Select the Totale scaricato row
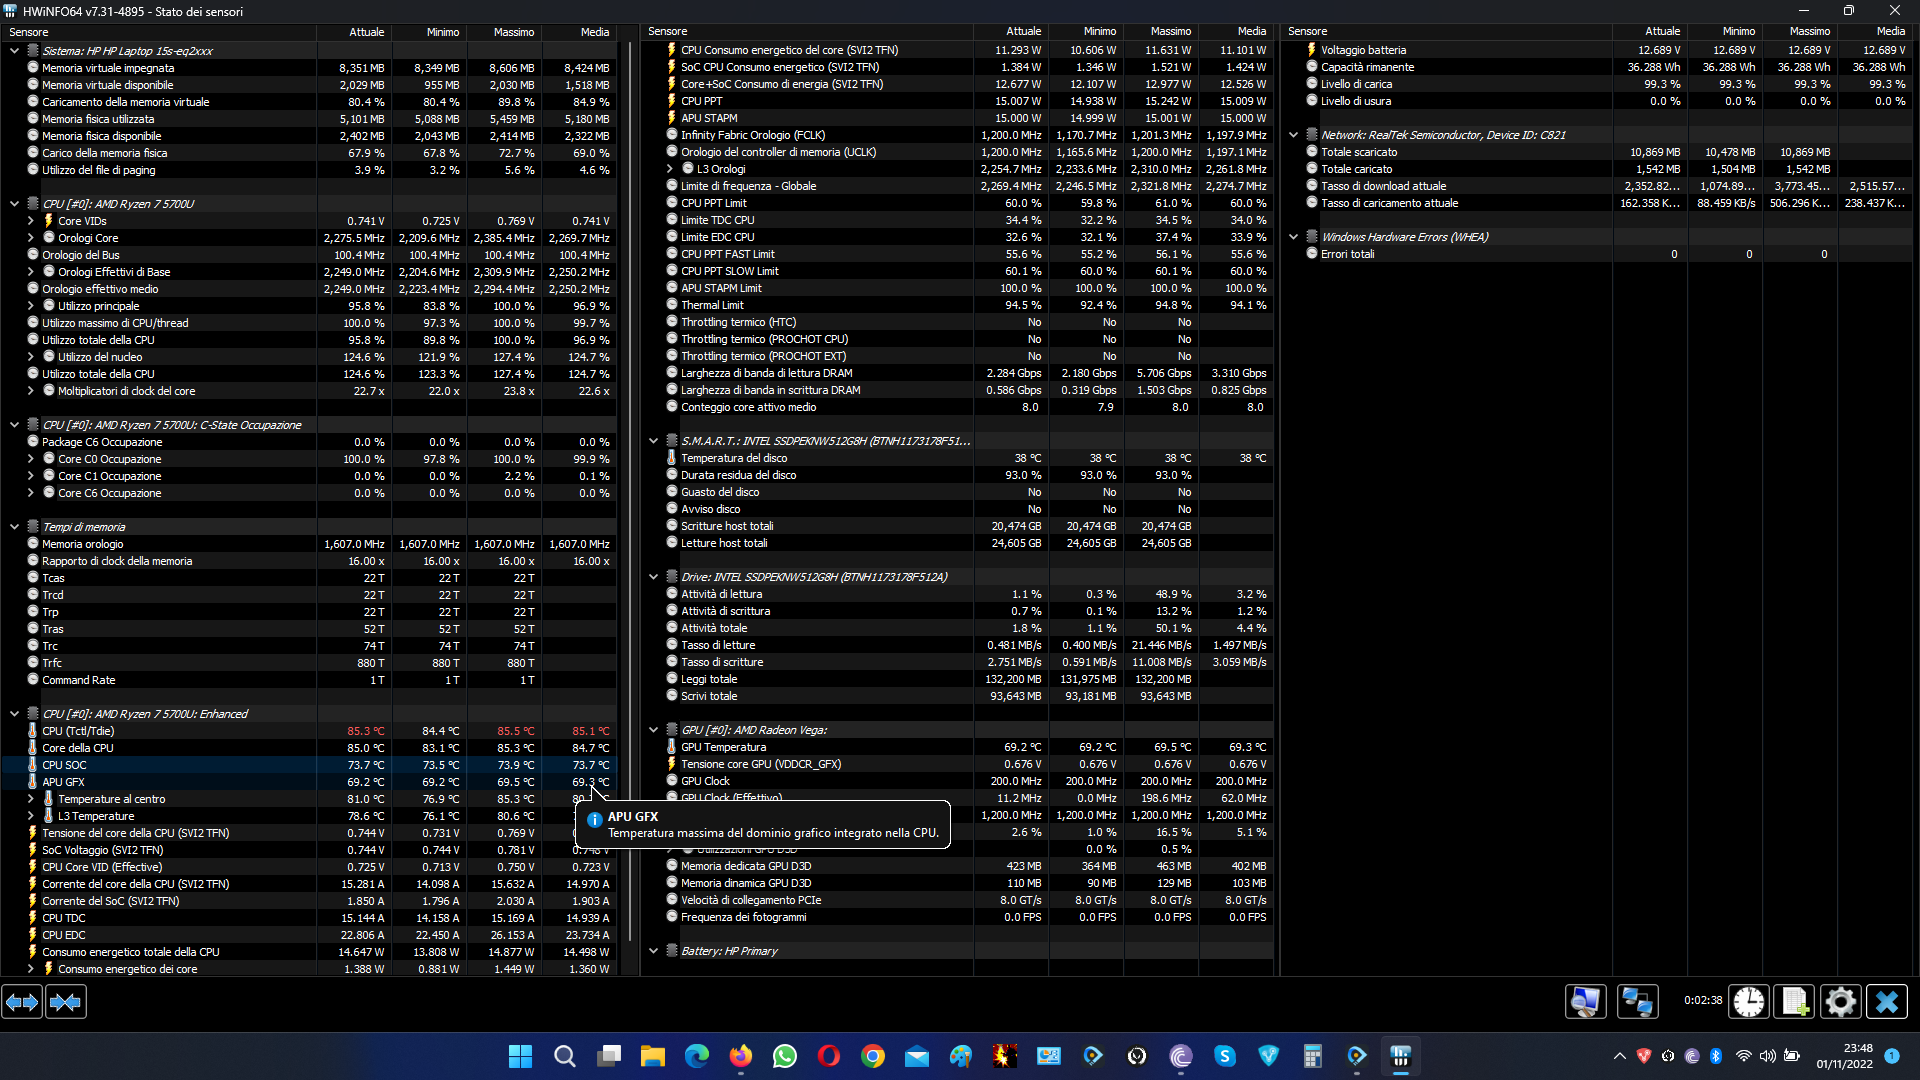Image resolution: width=1920 pixels, height=1080 pixels. tap(1597, 152)
